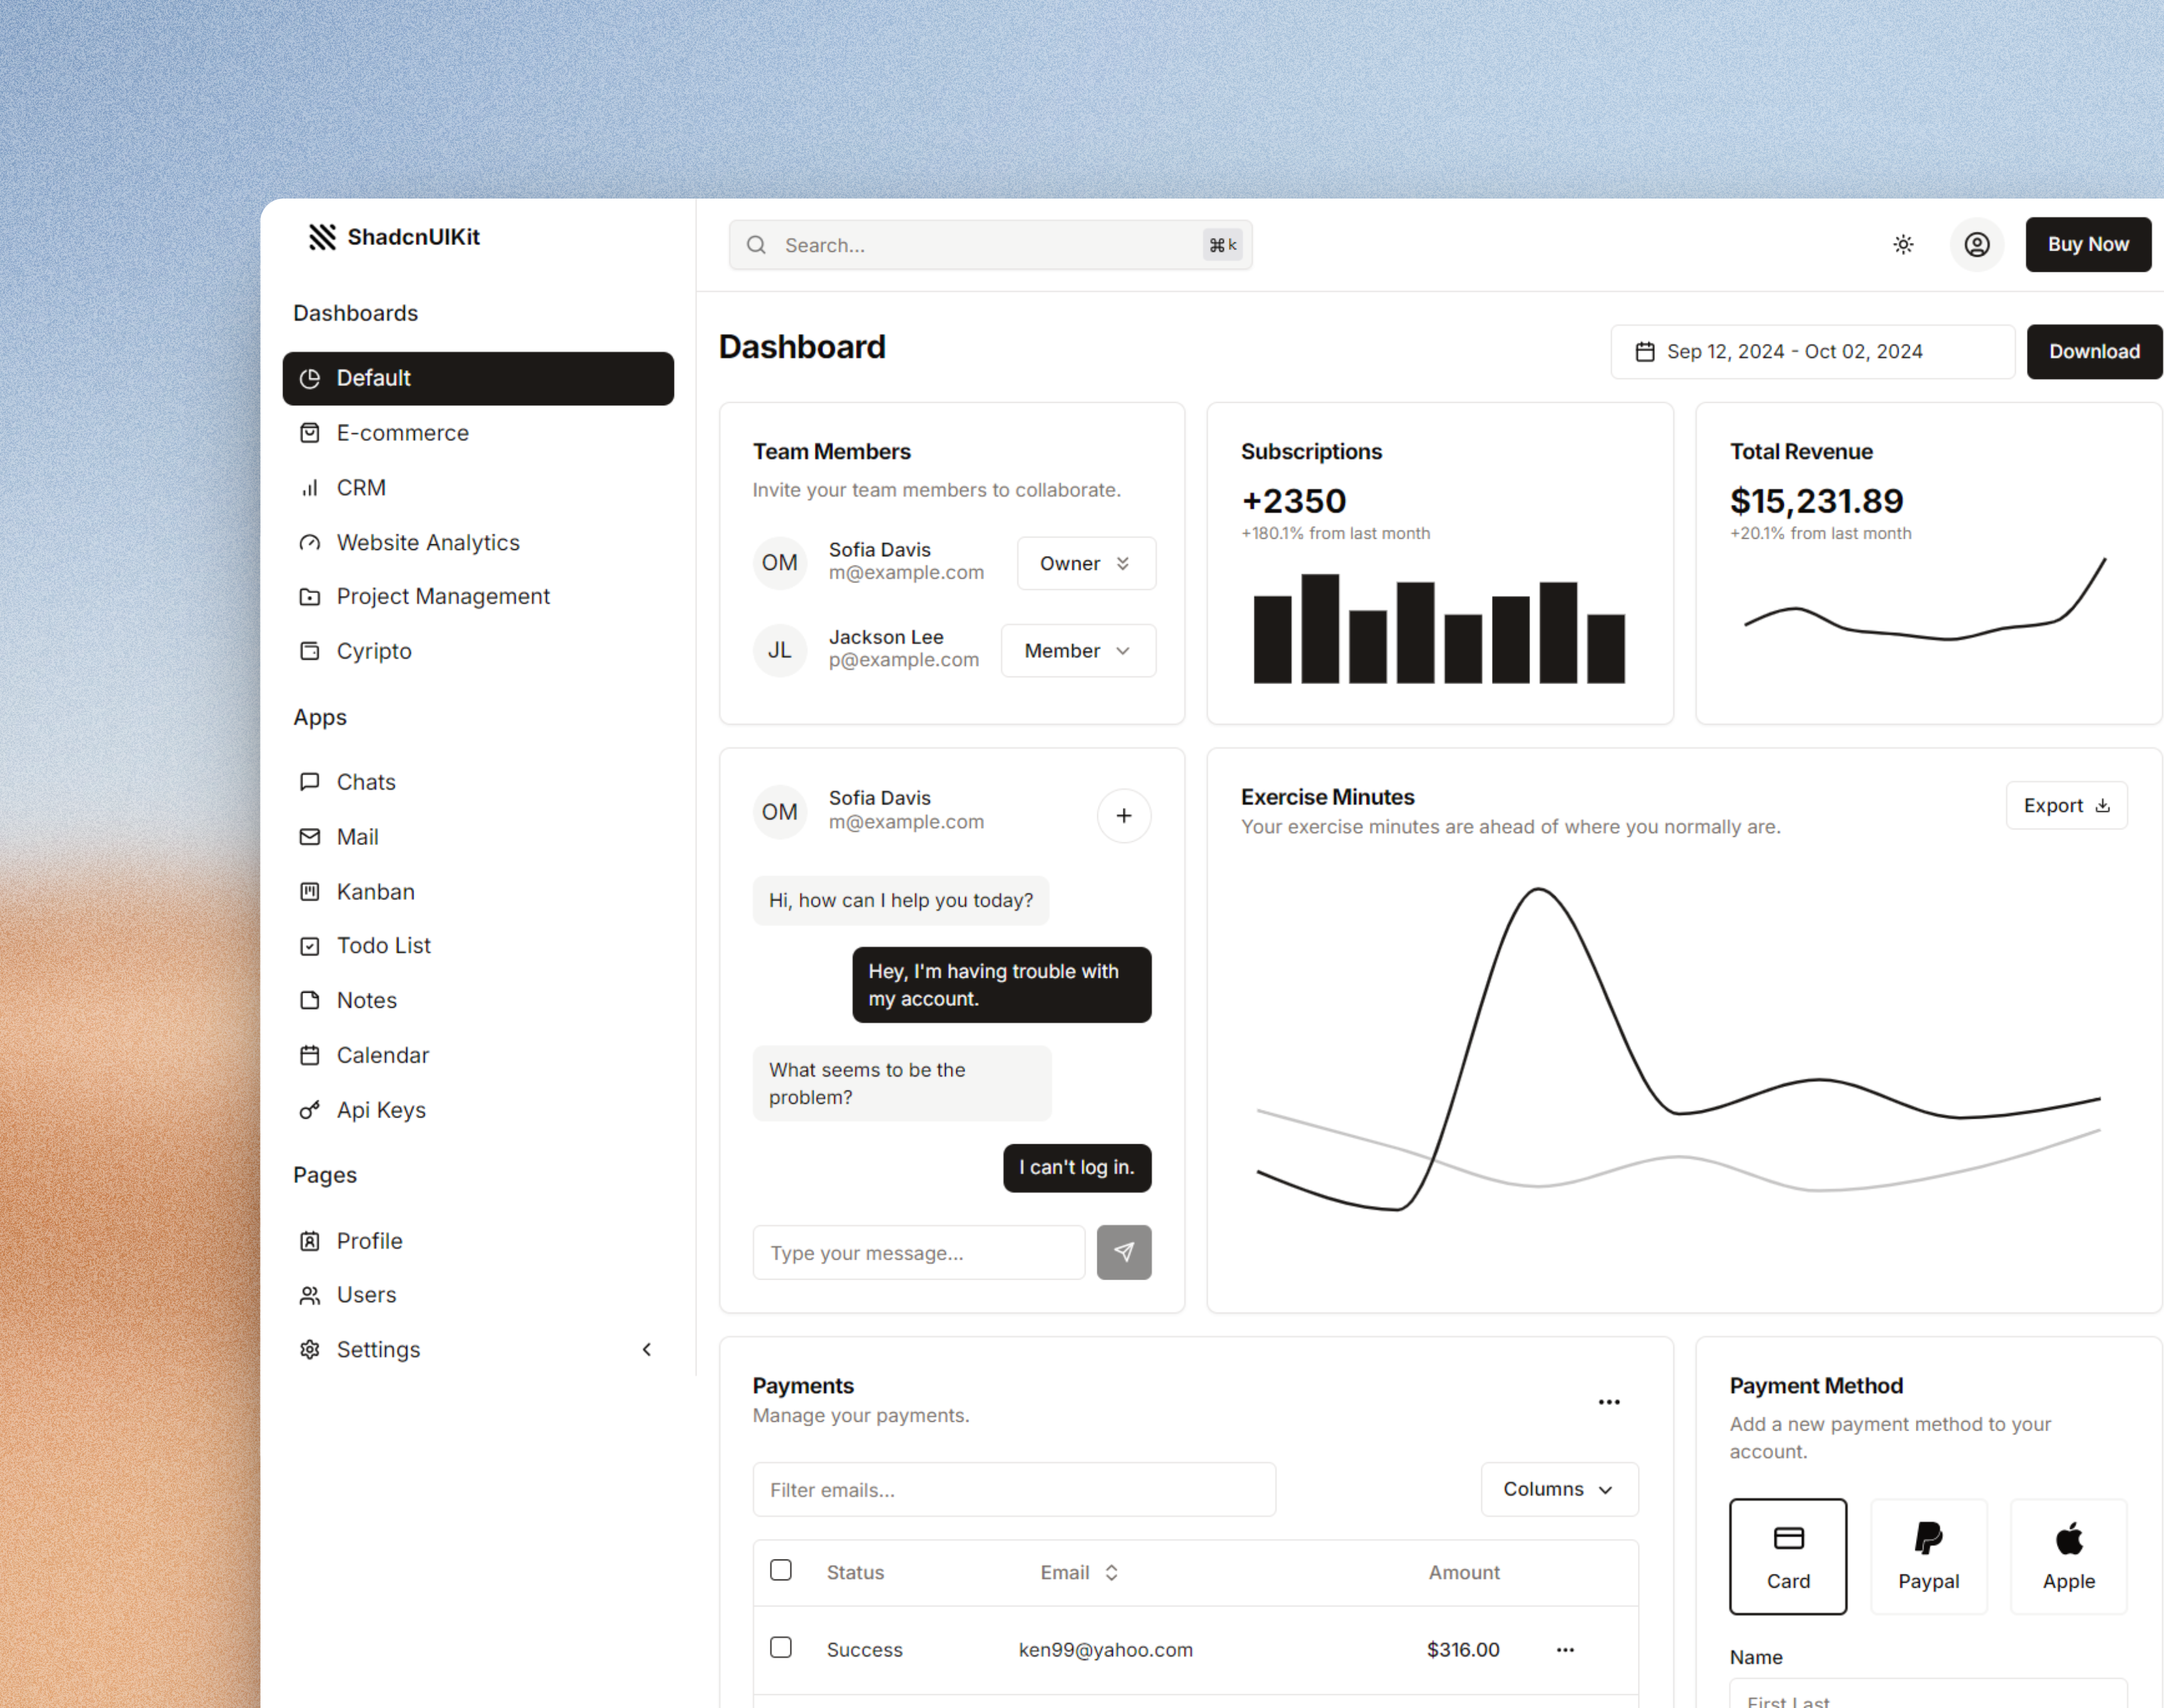Click the Buy Now button

[2088, 245]
